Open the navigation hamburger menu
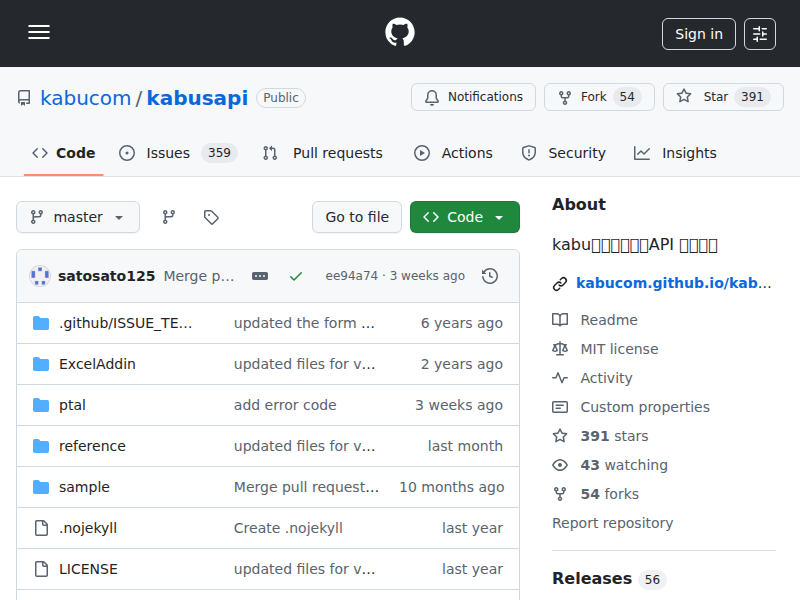Screen dimensions: 800x600 click(x=39, y=32)
